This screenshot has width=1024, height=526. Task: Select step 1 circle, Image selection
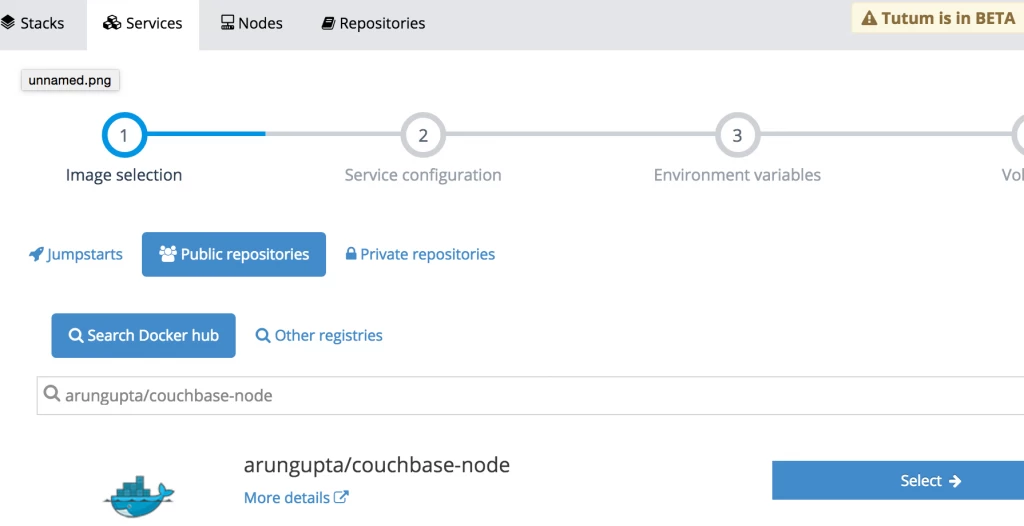pyautogui.click(x=124, y=135)
